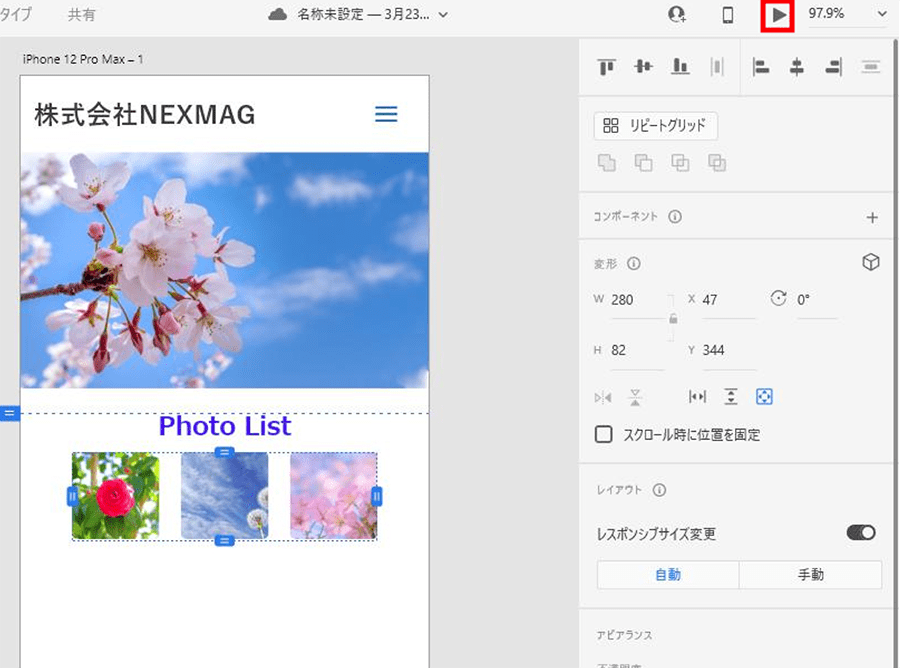The image size is (900, 668).
Task: Switch to the 共有 tab
Action: (81, 14)
